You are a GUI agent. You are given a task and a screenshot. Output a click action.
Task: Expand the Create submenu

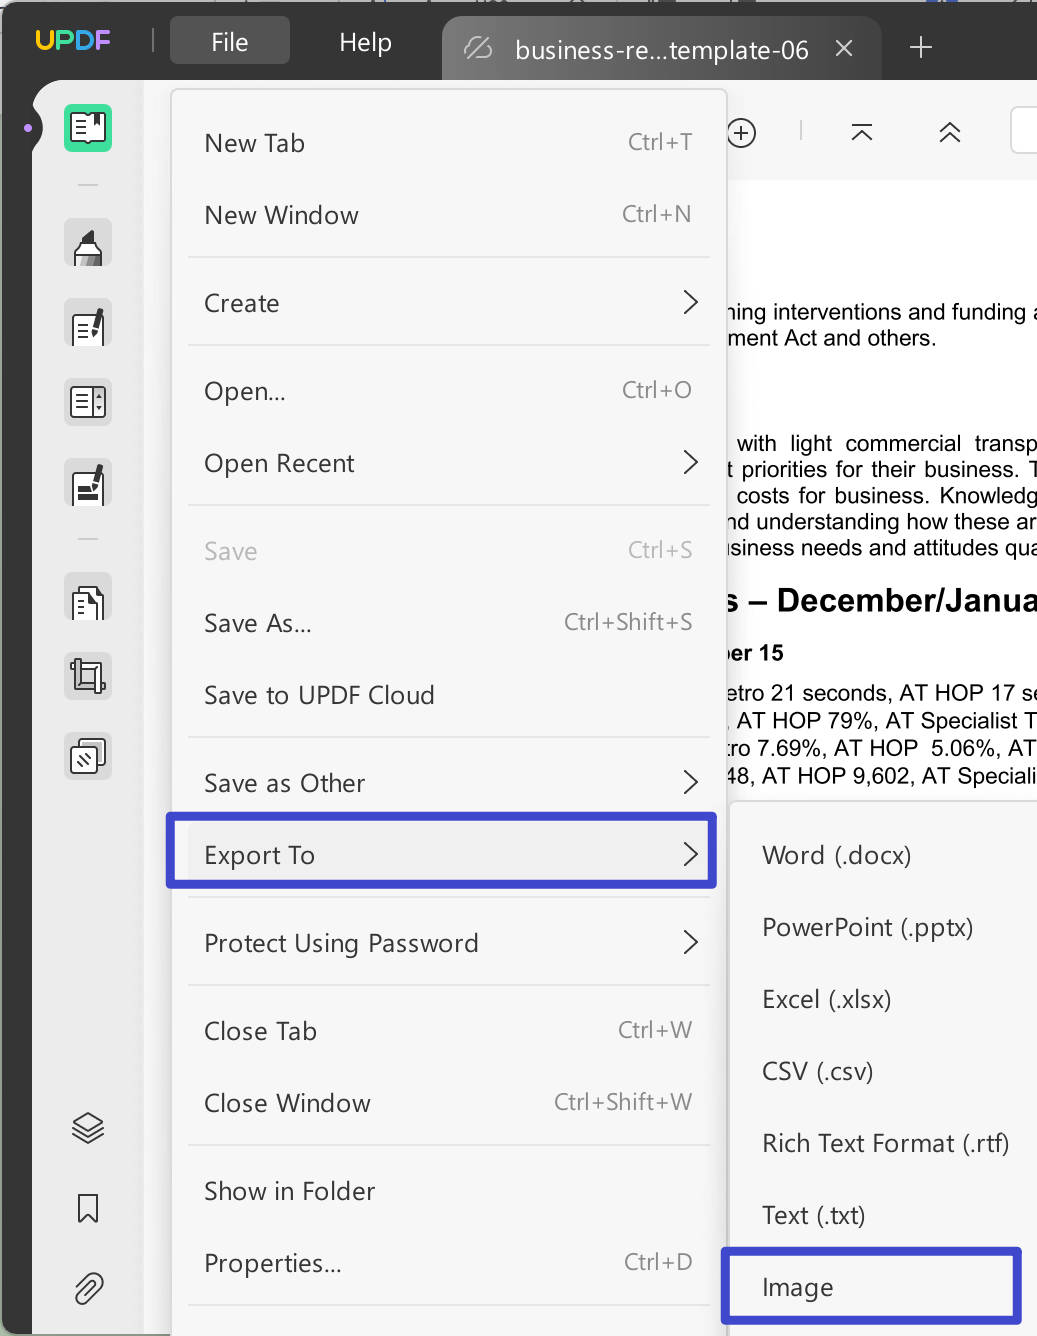coord(448,303)
